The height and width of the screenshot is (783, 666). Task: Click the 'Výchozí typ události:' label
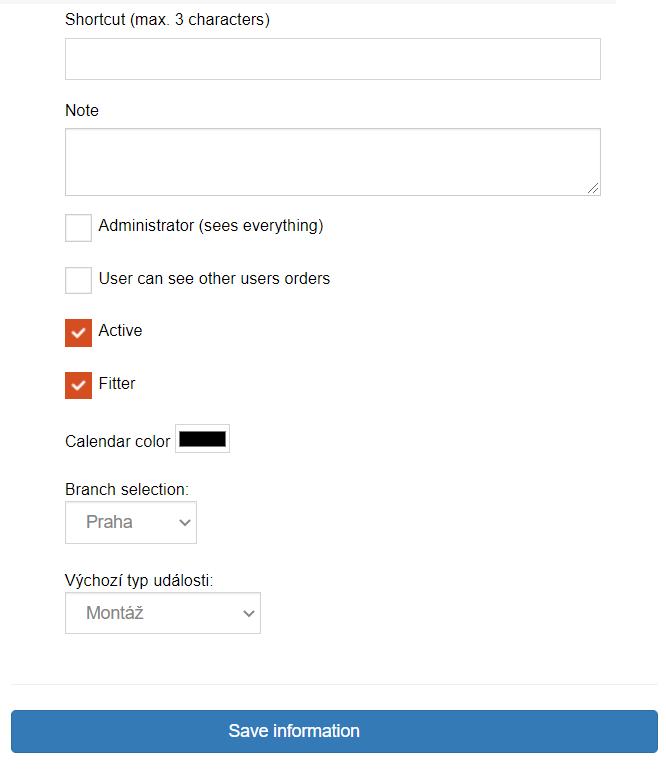pyautogui.click(x=139, y=581)
